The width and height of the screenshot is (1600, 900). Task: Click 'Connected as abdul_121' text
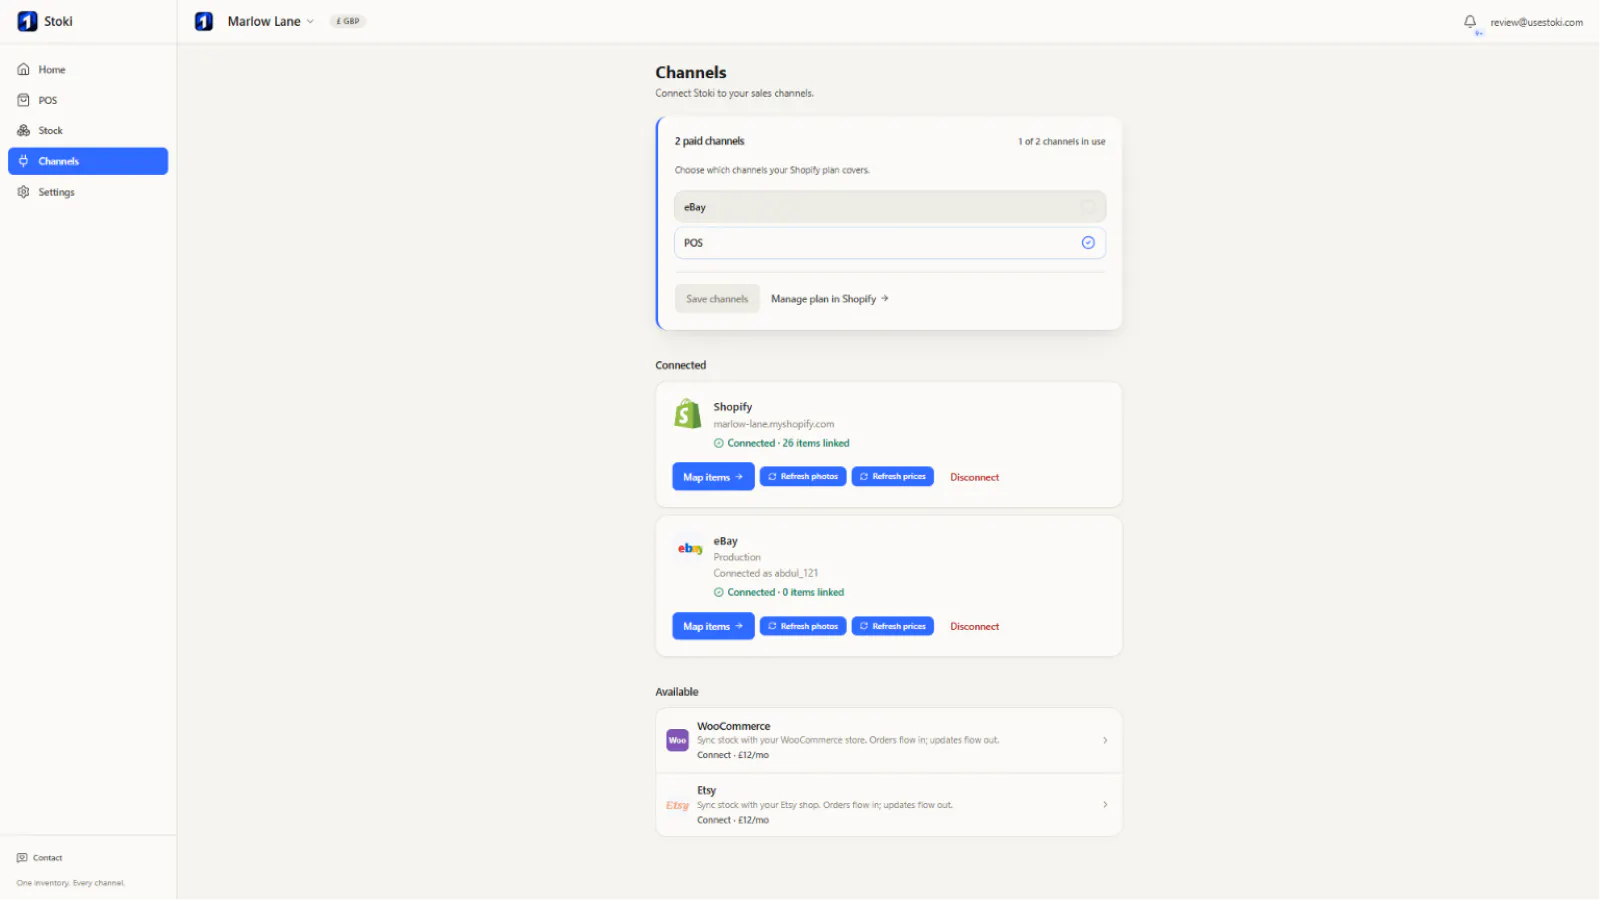(766, 573)
